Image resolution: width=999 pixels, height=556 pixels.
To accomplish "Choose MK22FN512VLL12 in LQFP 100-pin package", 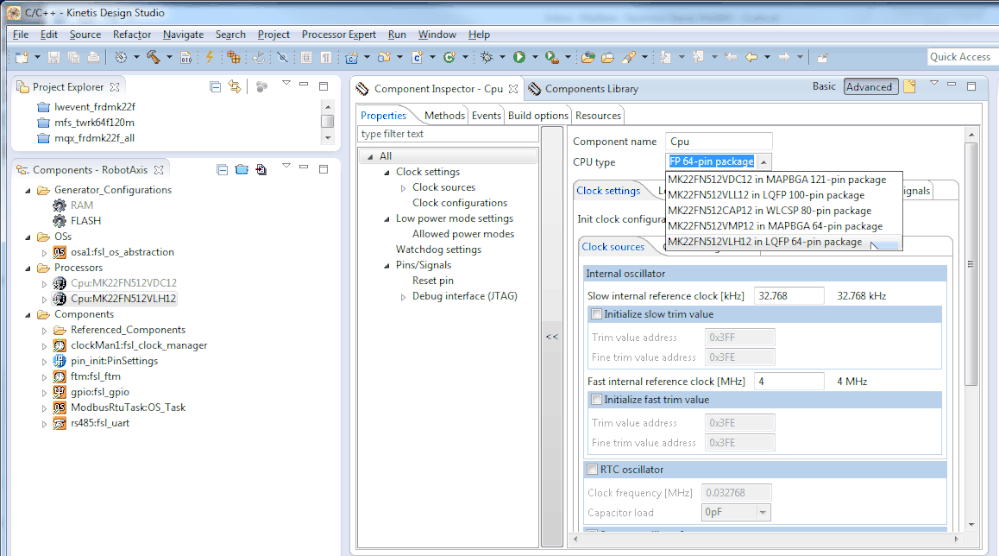I will click(x=783, y=195).
